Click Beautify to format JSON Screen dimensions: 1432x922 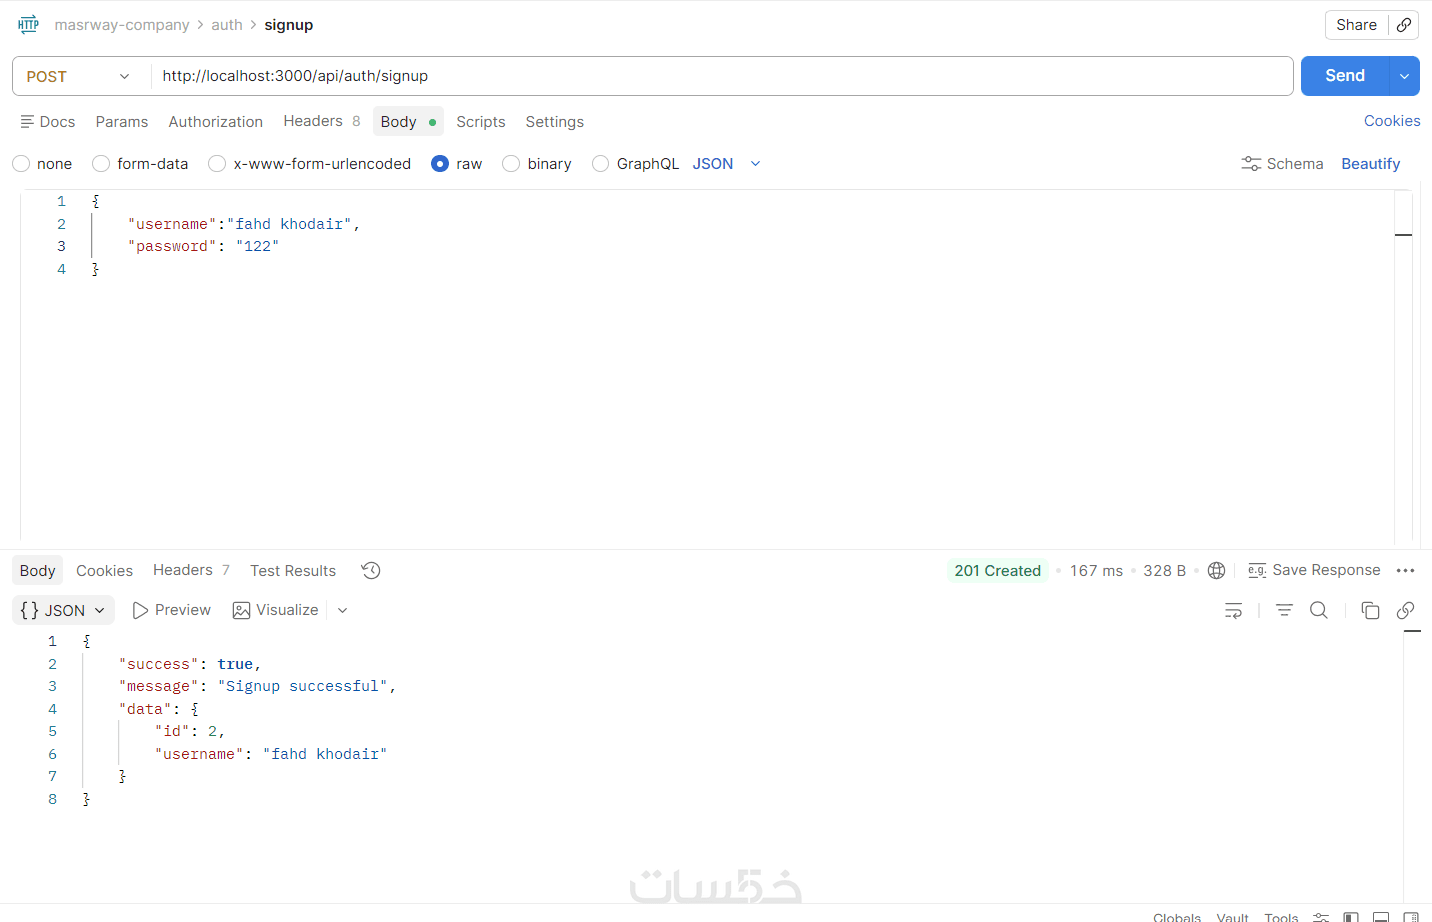[1371, 164]
